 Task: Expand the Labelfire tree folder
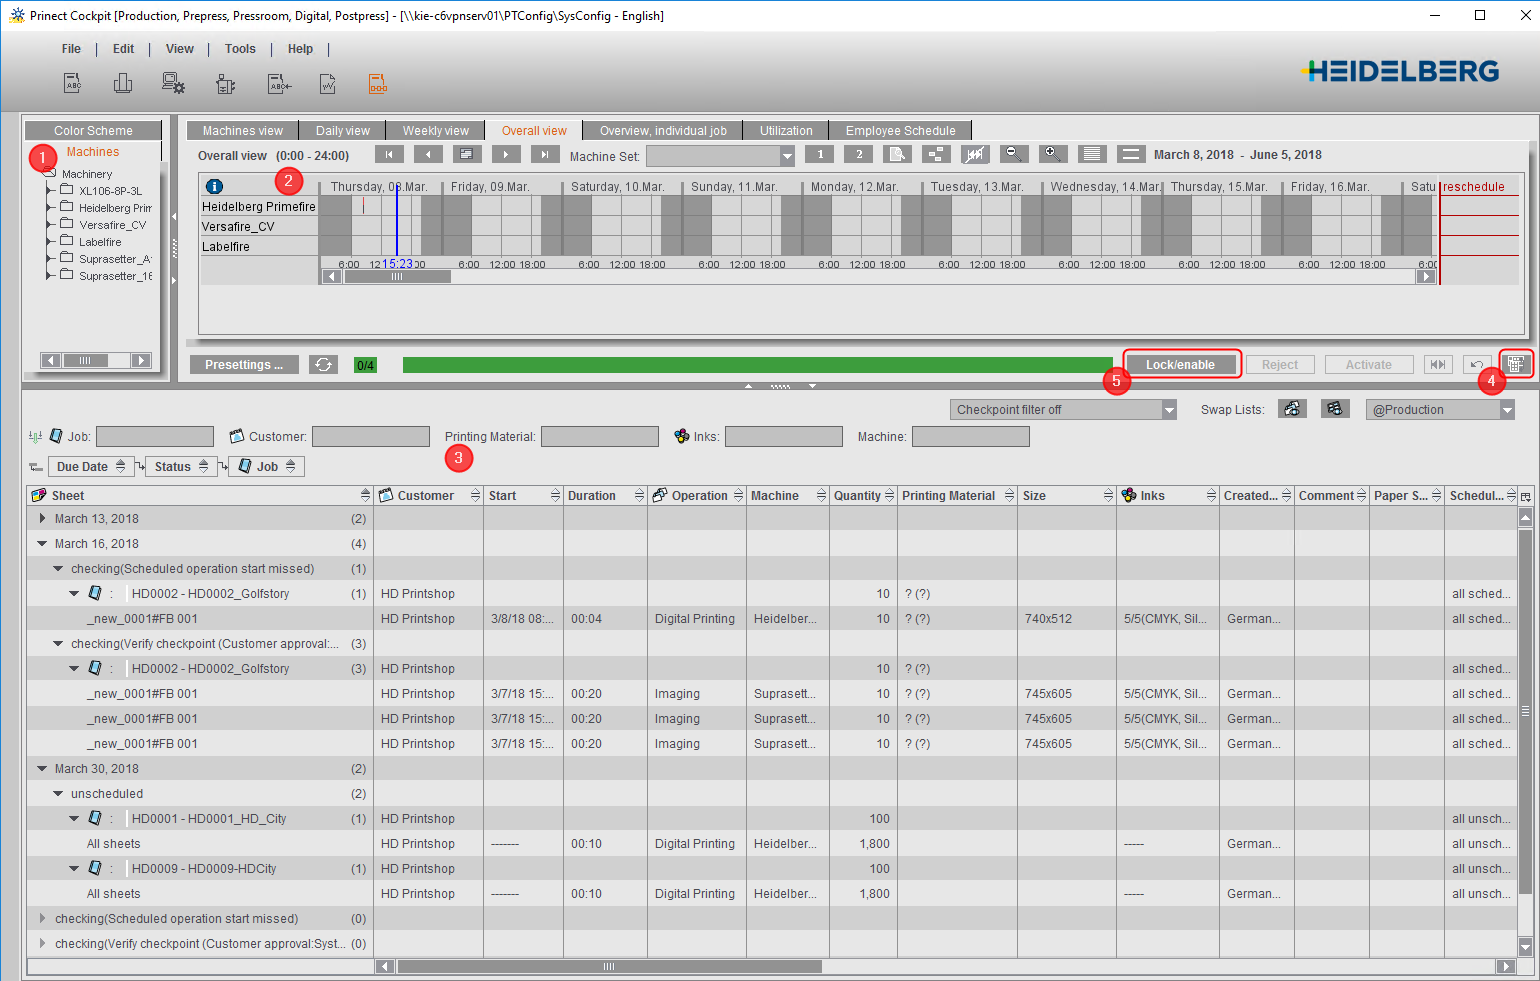tap(50, 241)
